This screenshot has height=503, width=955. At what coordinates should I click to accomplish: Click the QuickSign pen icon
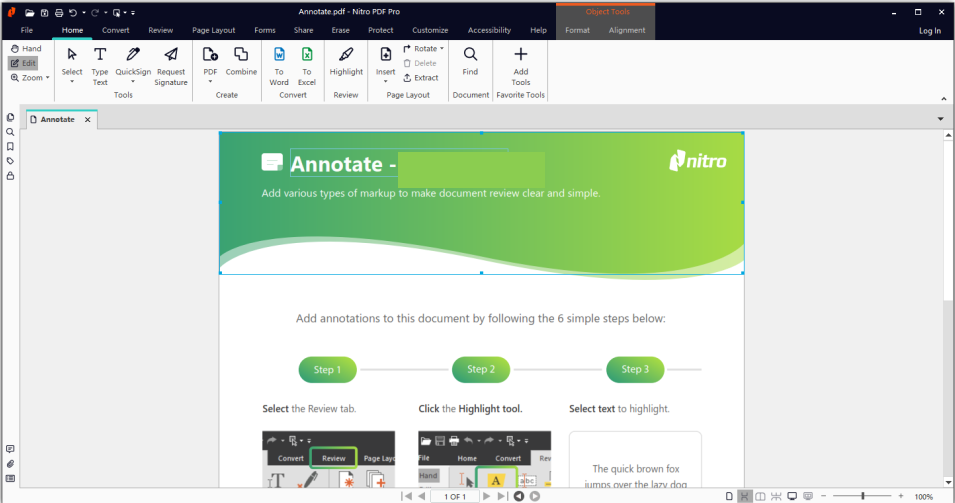[133, 54]
